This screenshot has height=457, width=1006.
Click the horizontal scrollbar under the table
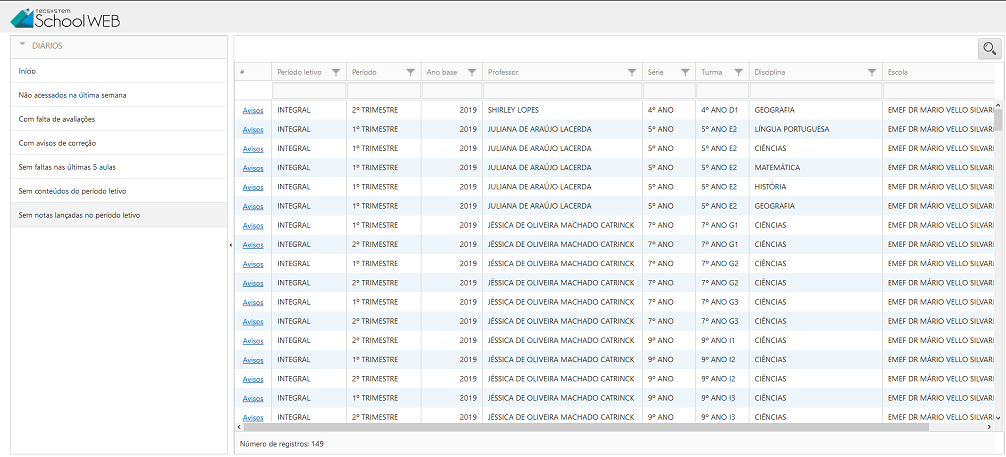(x=600, y=427)
